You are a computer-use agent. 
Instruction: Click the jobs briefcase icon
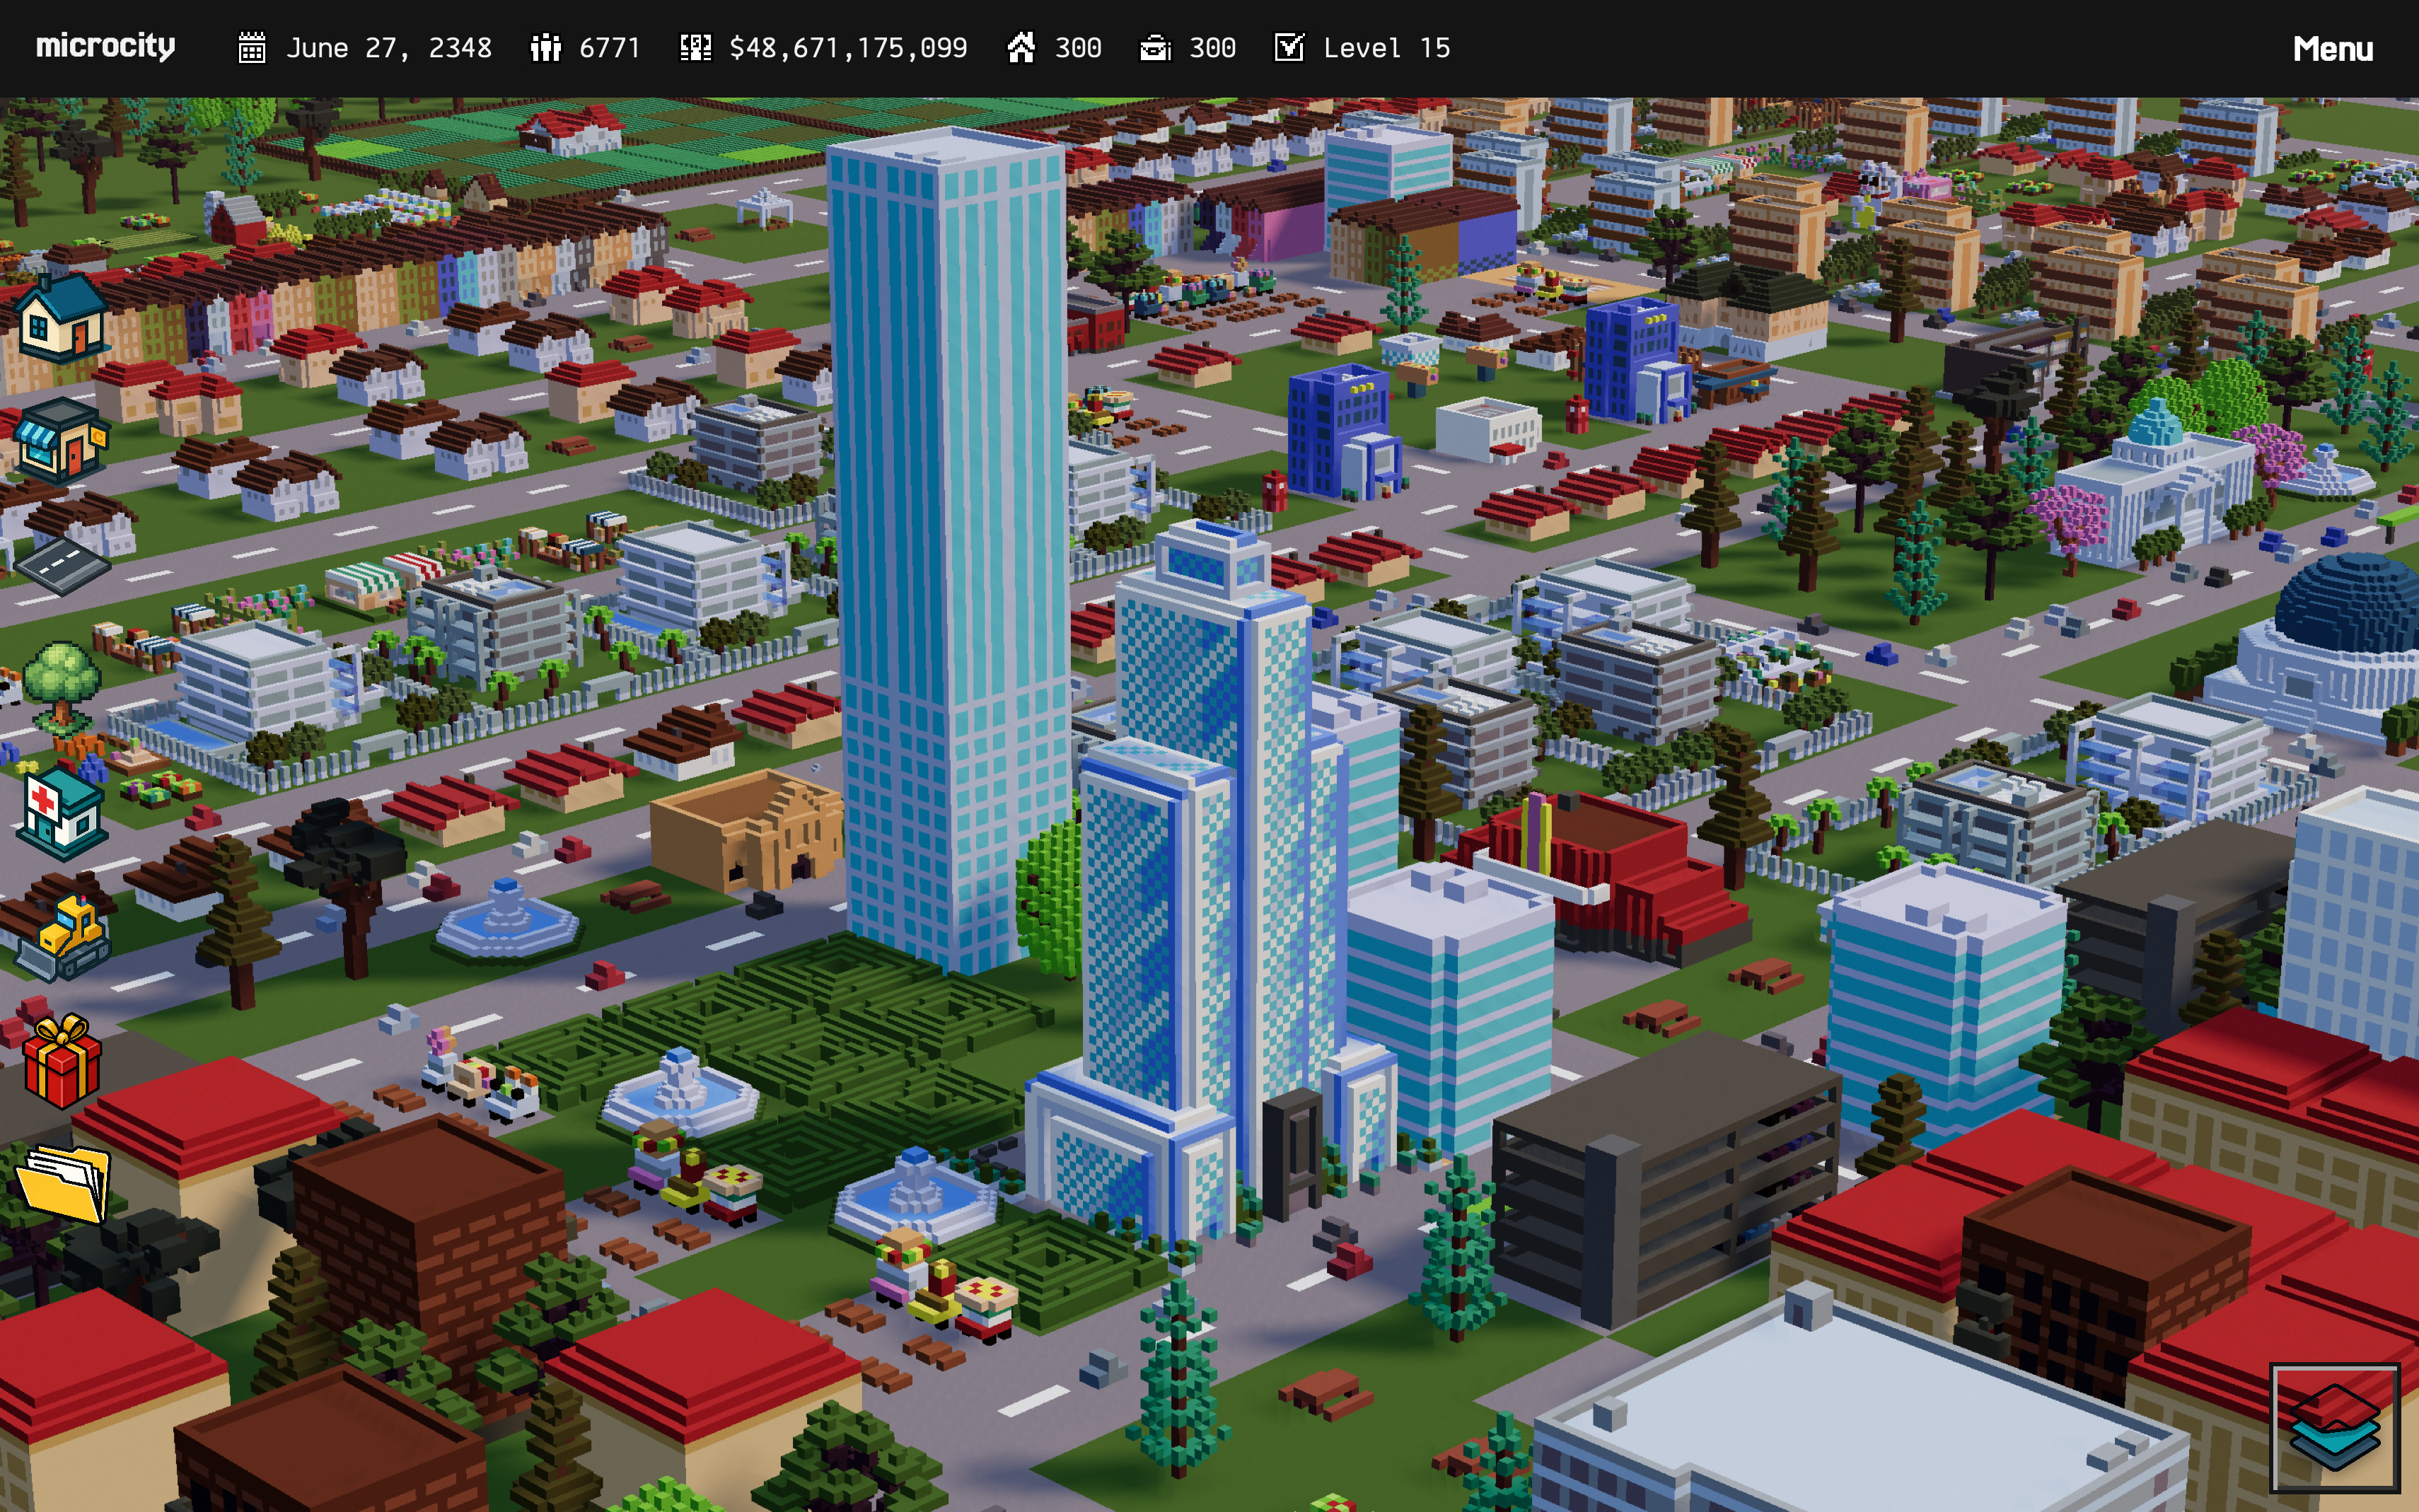[1155, 48]
